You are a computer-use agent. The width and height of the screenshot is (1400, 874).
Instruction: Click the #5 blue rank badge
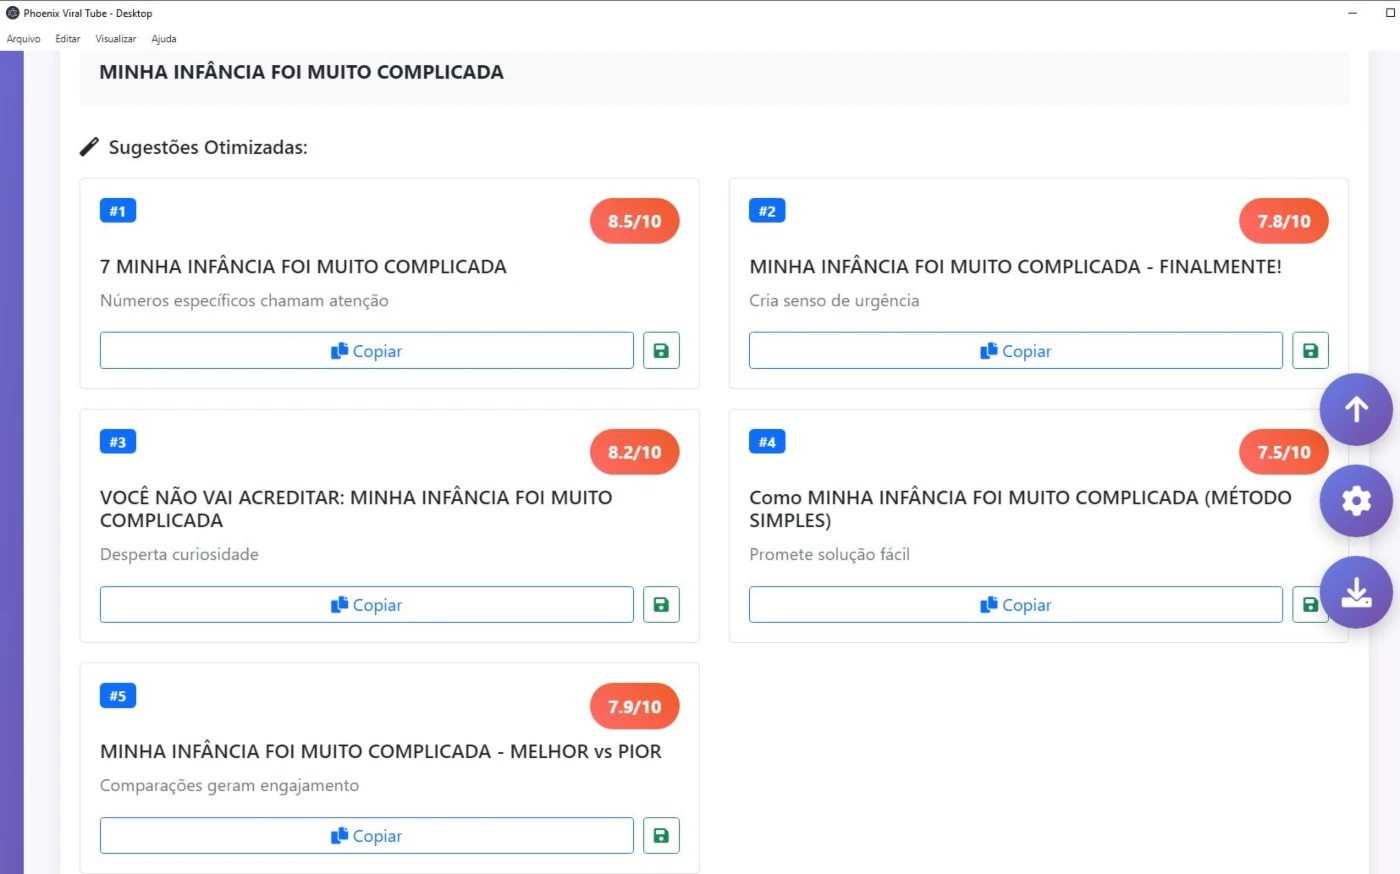click(118, 695)
